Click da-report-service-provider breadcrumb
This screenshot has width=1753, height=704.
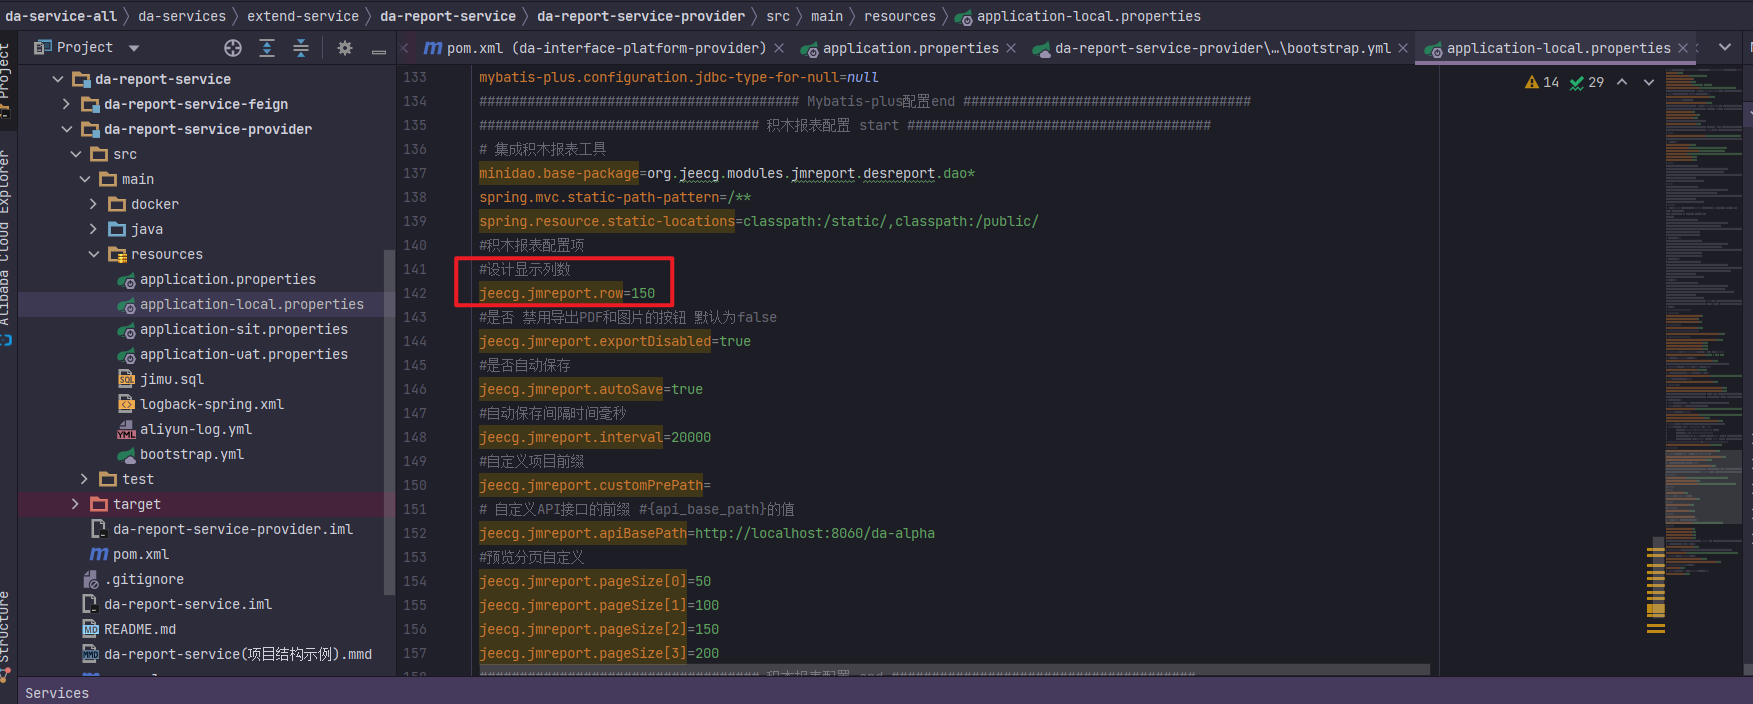(641, 16)
